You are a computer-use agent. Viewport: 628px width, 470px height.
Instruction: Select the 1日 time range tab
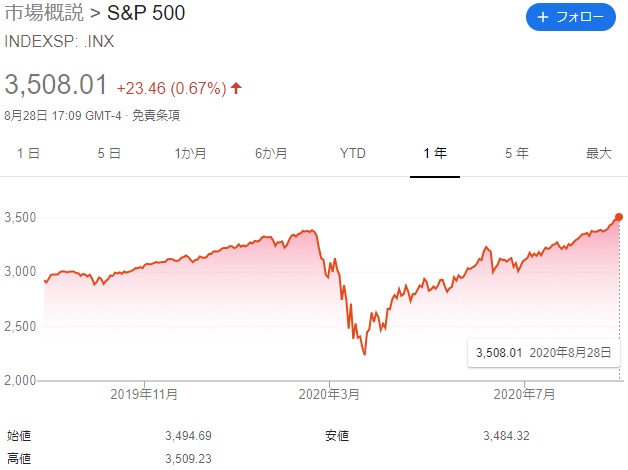pos(28,153)
